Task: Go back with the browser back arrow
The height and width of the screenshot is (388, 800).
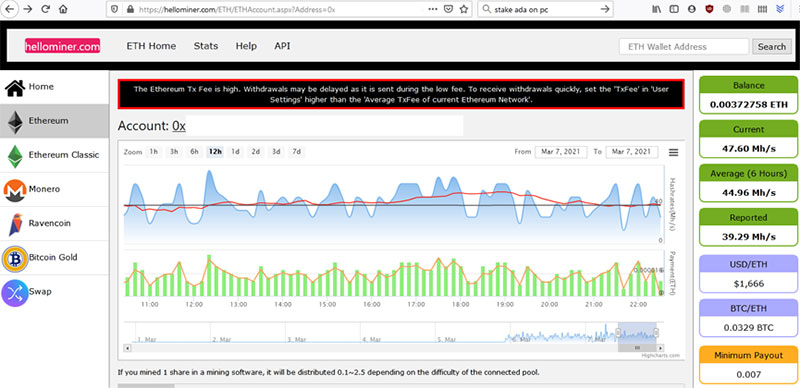Action: (10, 9)
